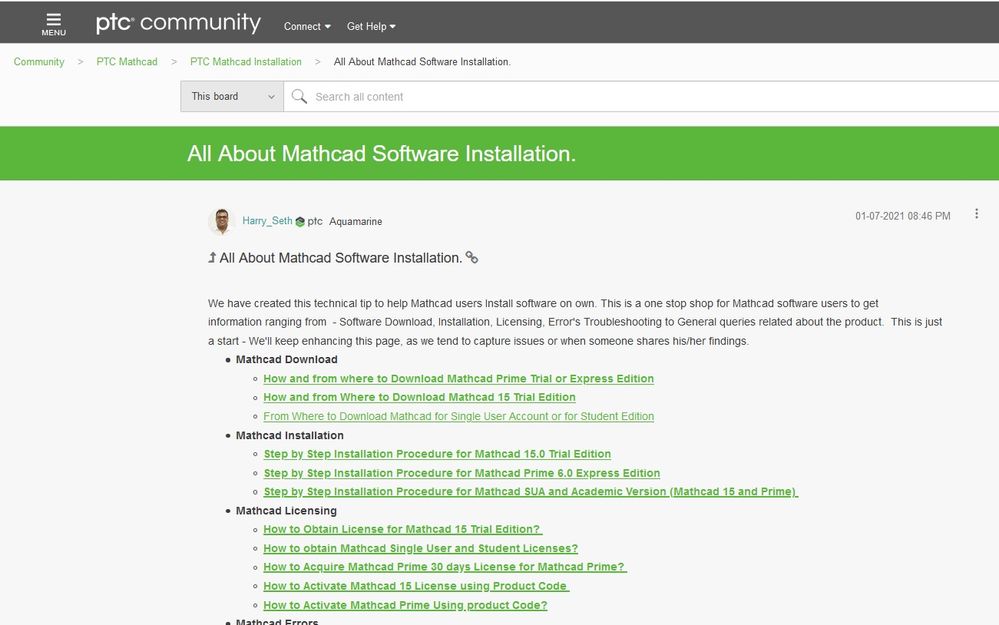Screen dimensions: 999x625
Task: Click the search magnifier icon
Action: (299, 97)
